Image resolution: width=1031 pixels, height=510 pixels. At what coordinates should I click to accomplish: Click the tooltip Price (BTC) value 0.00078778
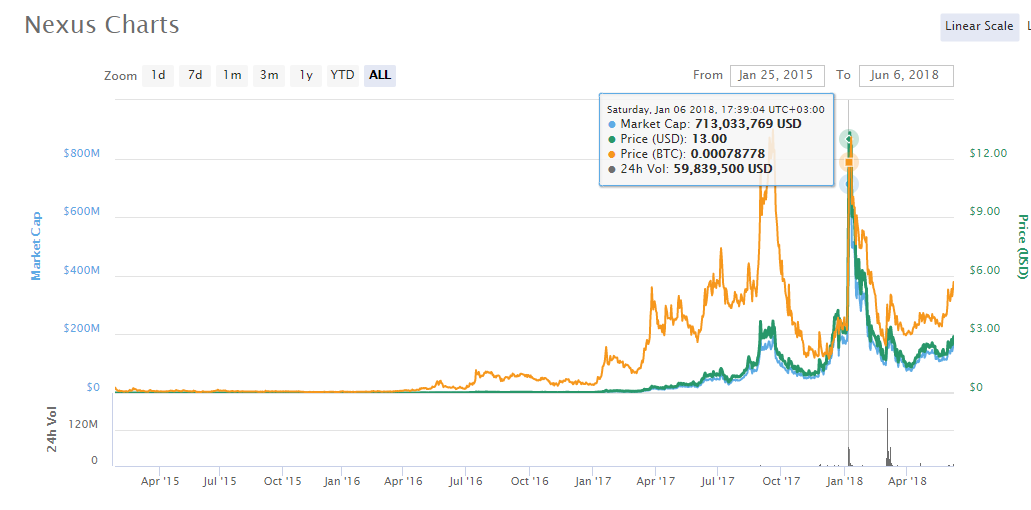pyautogui.click(x=727, y=154)
